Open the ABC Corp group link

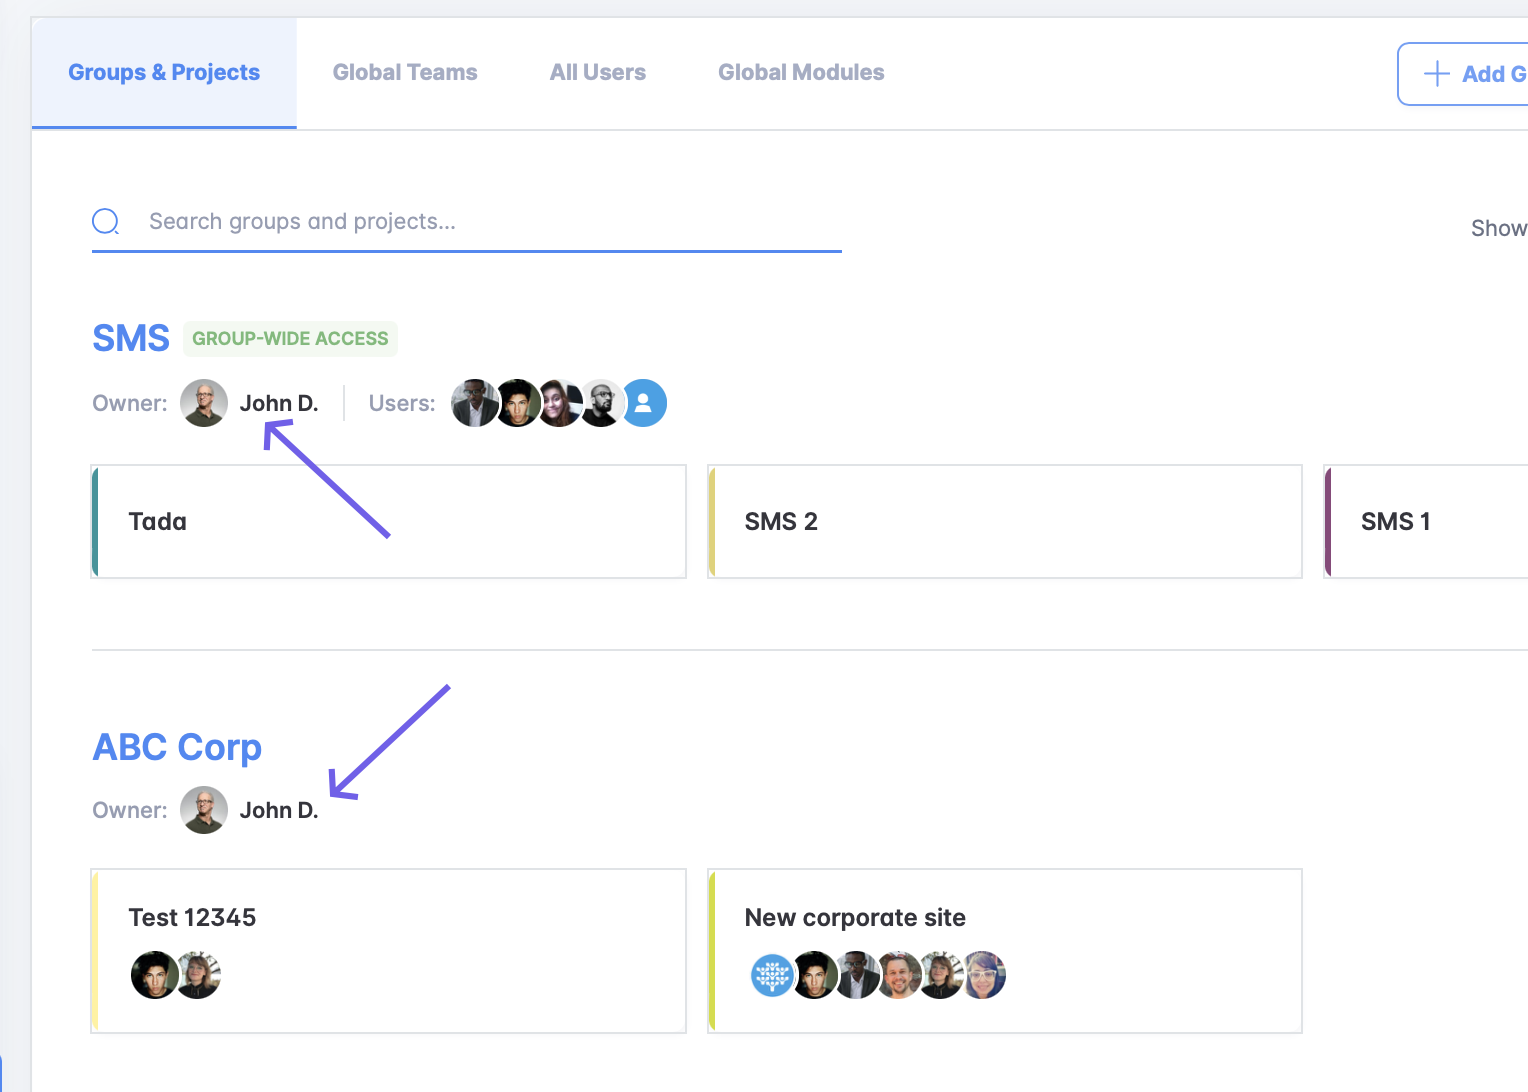point(177,747)
